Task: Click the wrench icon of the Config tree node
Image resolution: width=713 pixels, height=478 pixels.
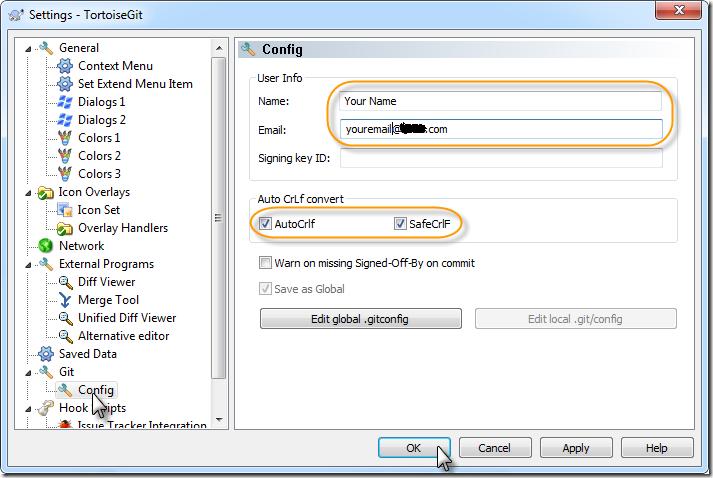Action: coord(65,390)
